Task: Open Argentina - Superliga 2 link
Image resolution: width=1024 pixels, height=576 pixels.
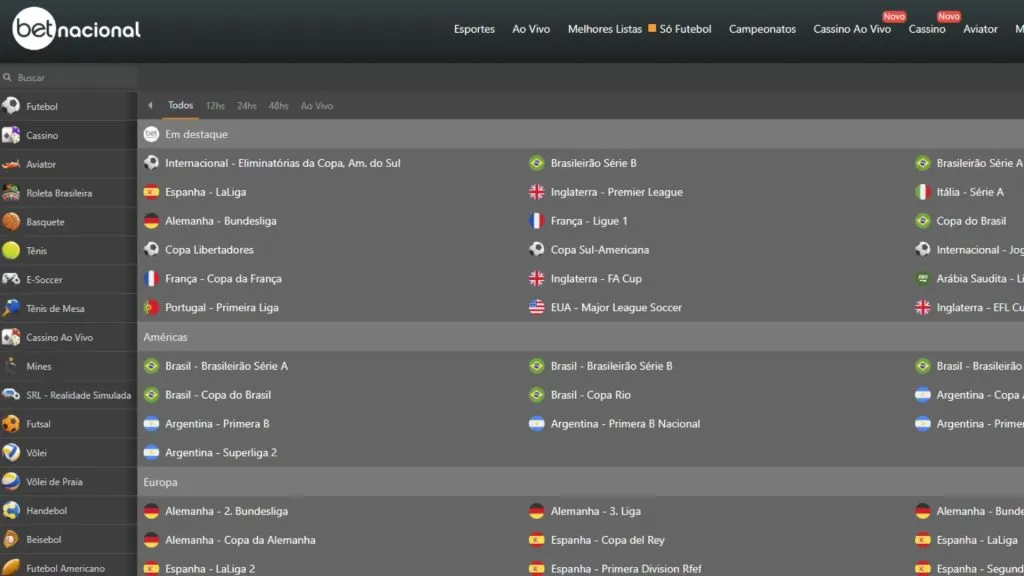Action: pyautogui.click(x=221, y=452)
